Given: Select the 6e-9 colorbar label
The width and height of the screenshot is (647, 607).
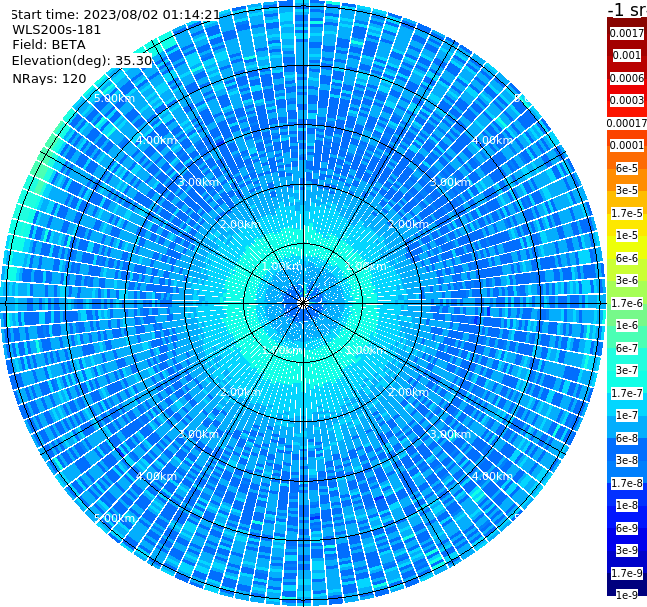Looking at the screenshot, I should pyautogui.click(x=627, y=528).
